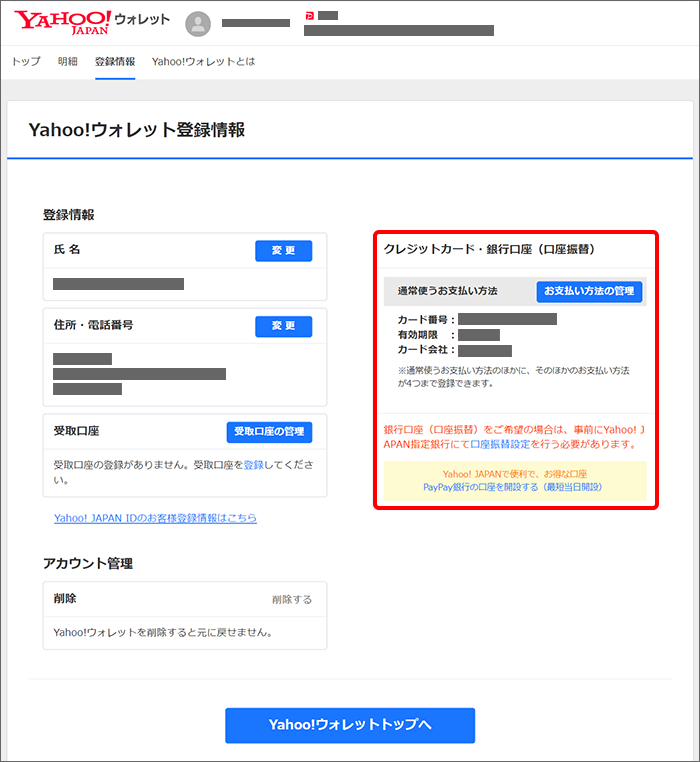700x762 pixels.
Task: Click the カード会社 label
Action: (x=426, y=349)
